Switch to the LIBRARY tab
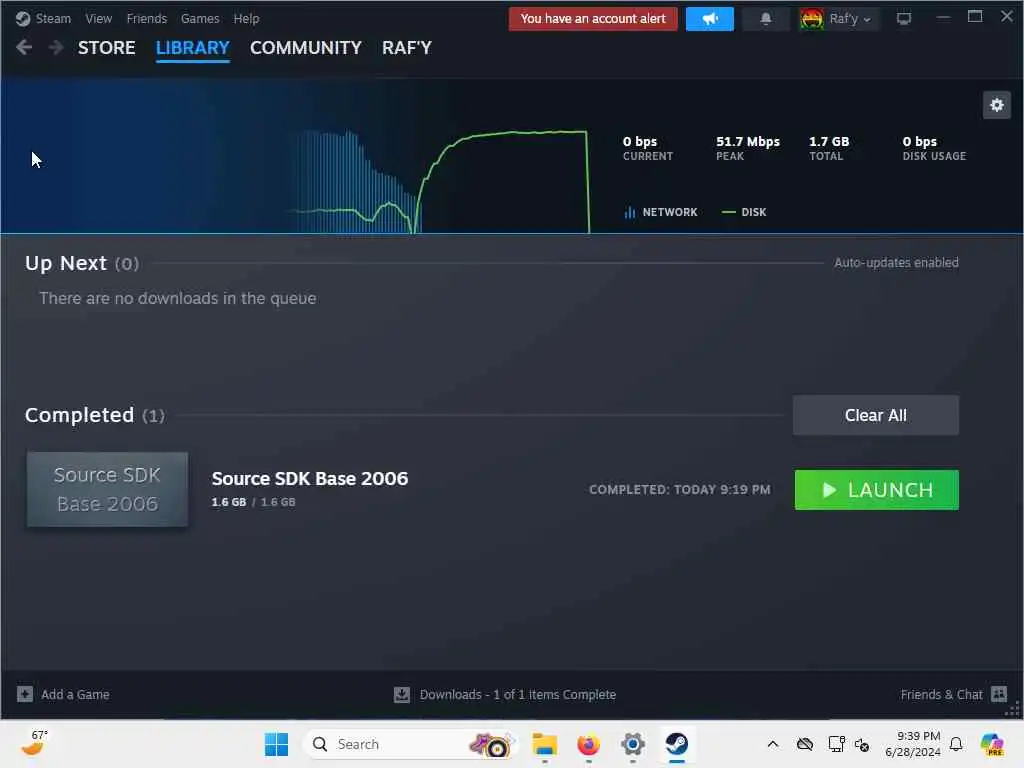This screenshot has height=768, width=1024. pyautogui.click(x=193, y=48)
